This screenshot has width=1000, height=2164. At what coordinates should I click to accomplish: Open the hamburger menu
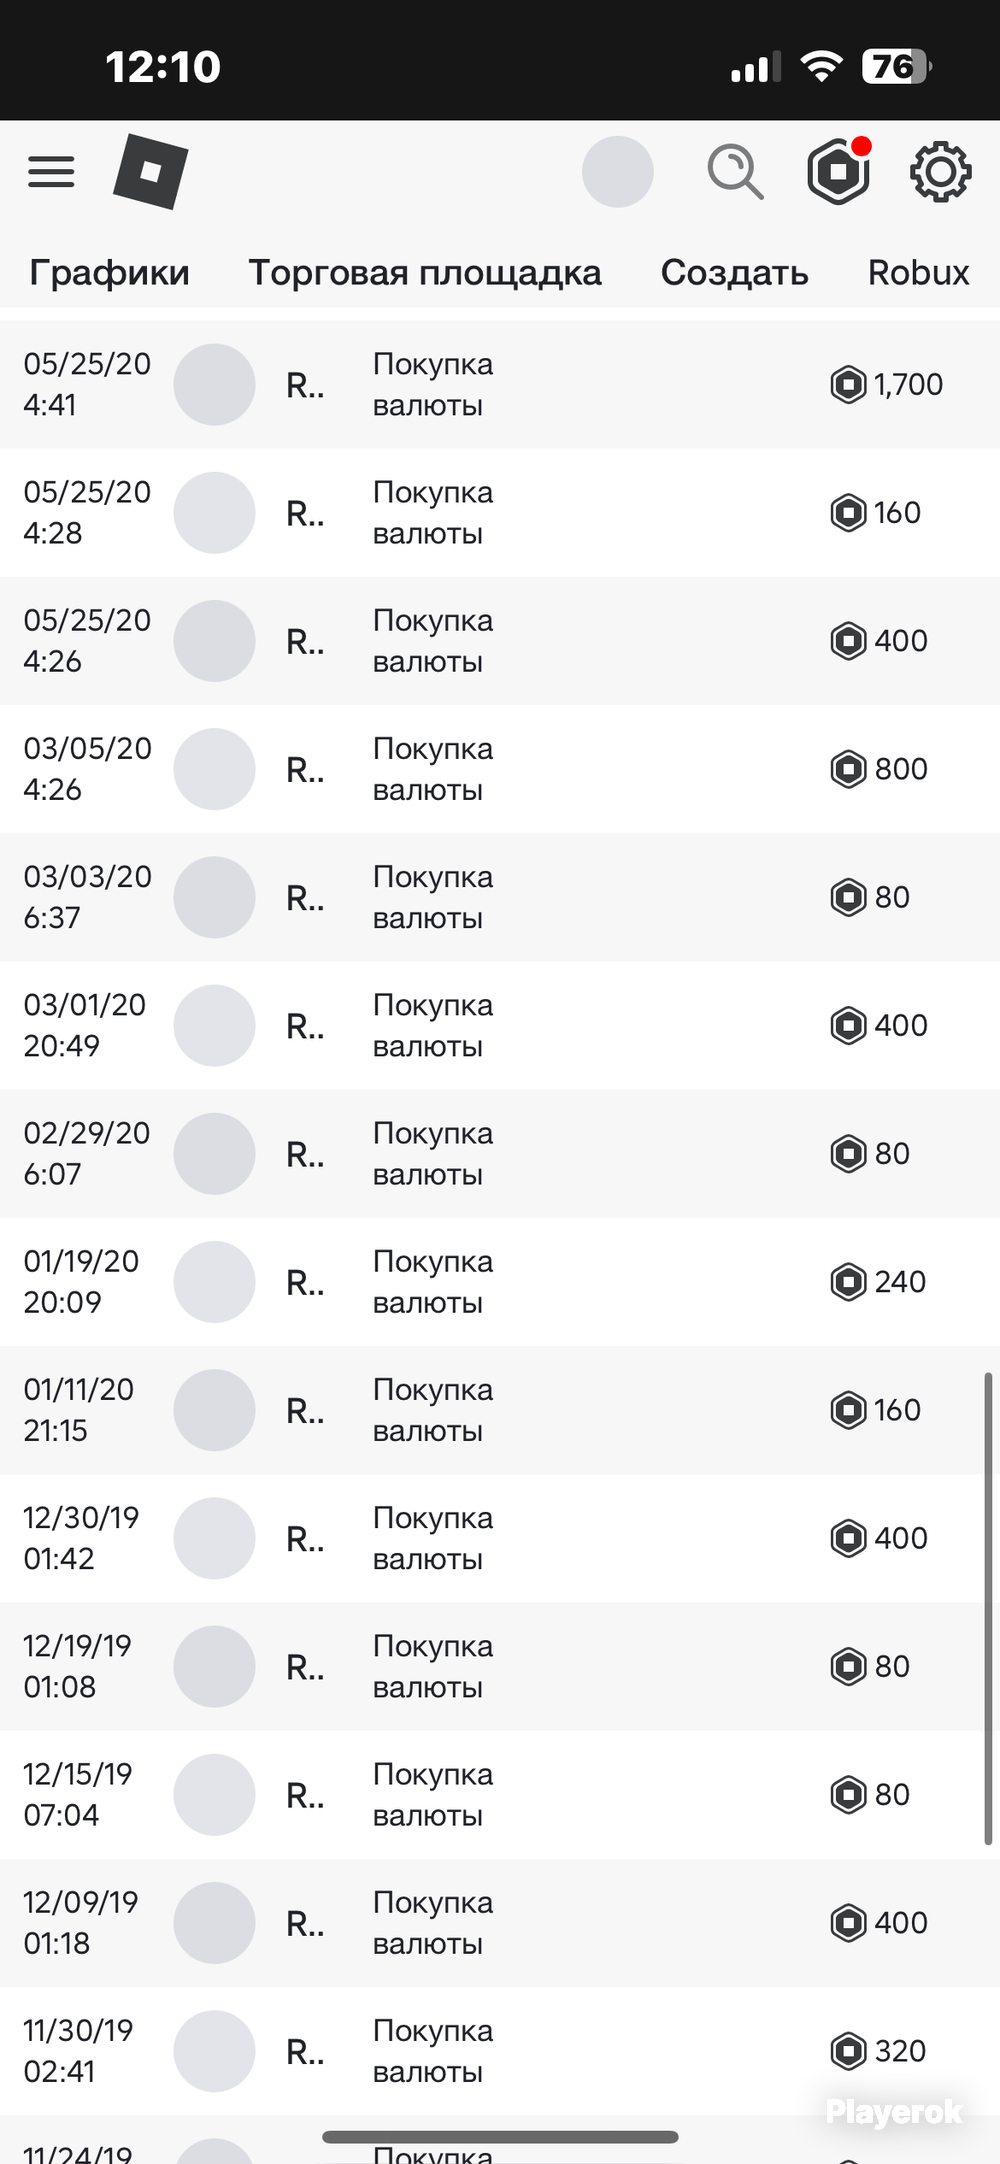pos(51,172)
